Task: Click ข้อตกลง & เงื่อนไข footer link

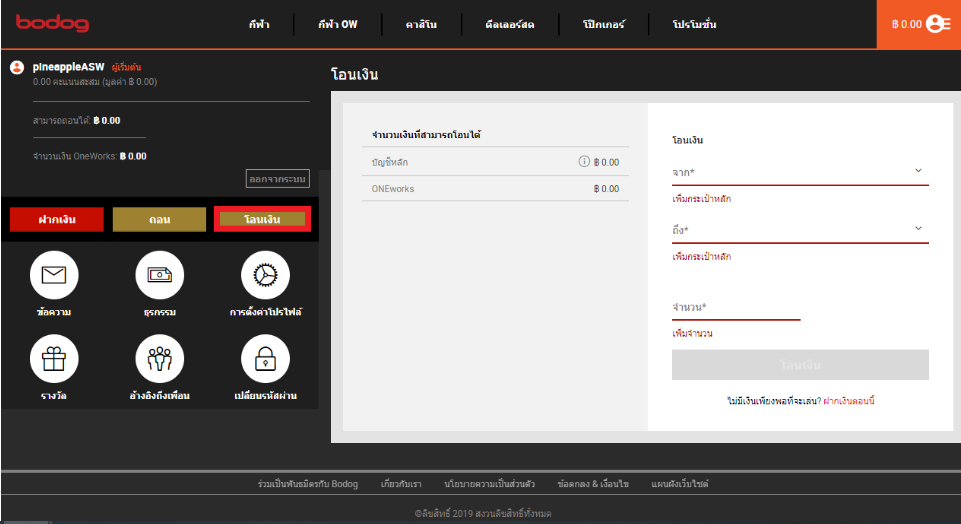Action: pyautogui.click(x=593, y=484)
